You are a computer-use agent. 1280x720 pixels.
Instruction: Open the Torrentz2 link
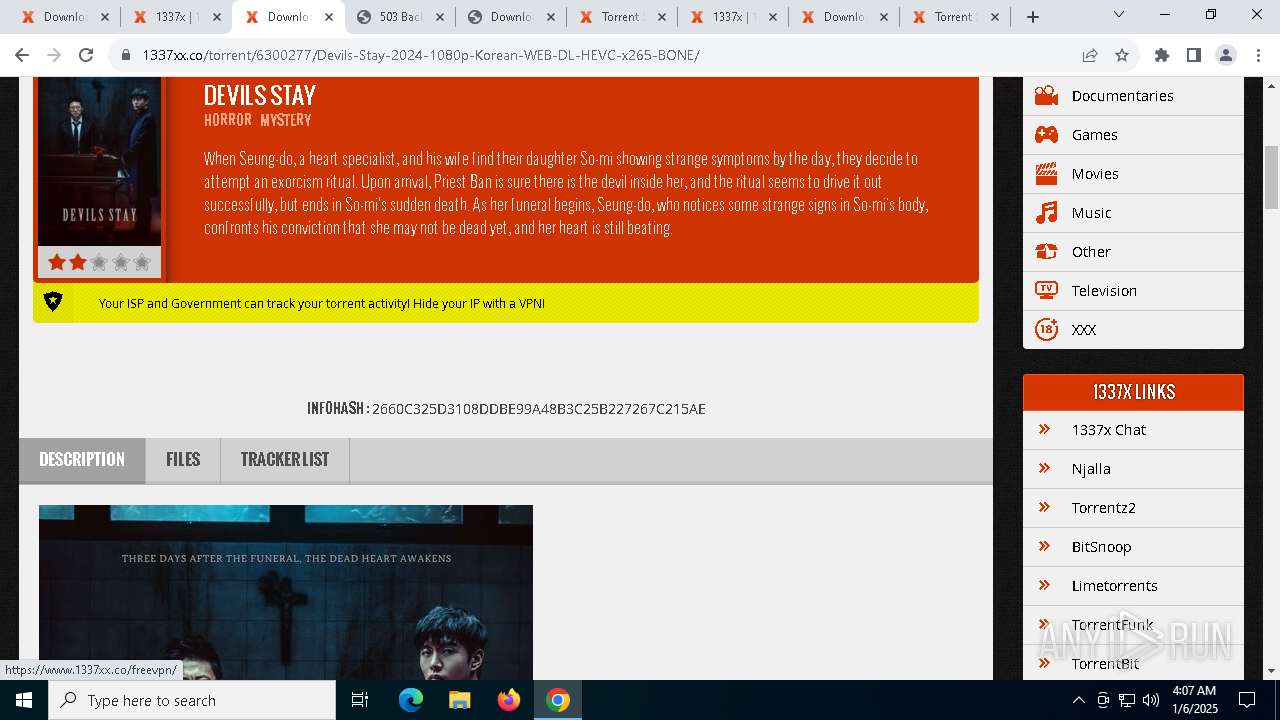coord(1104,508)
